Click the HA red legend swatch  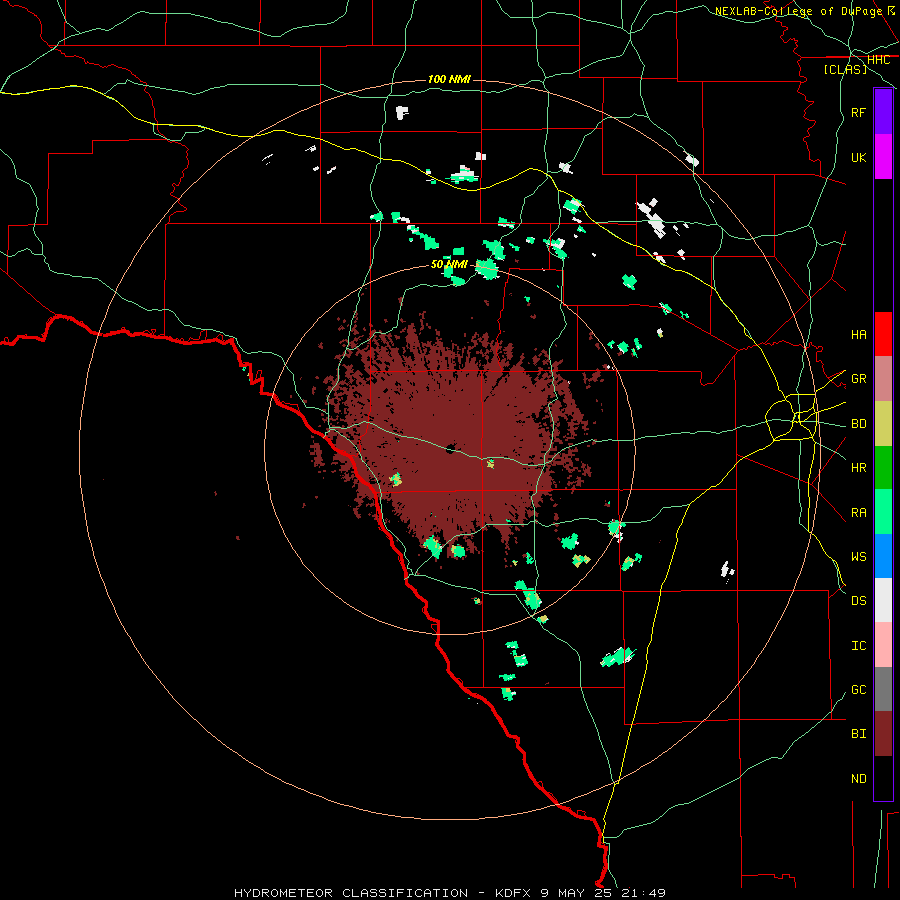click(883, 334)
